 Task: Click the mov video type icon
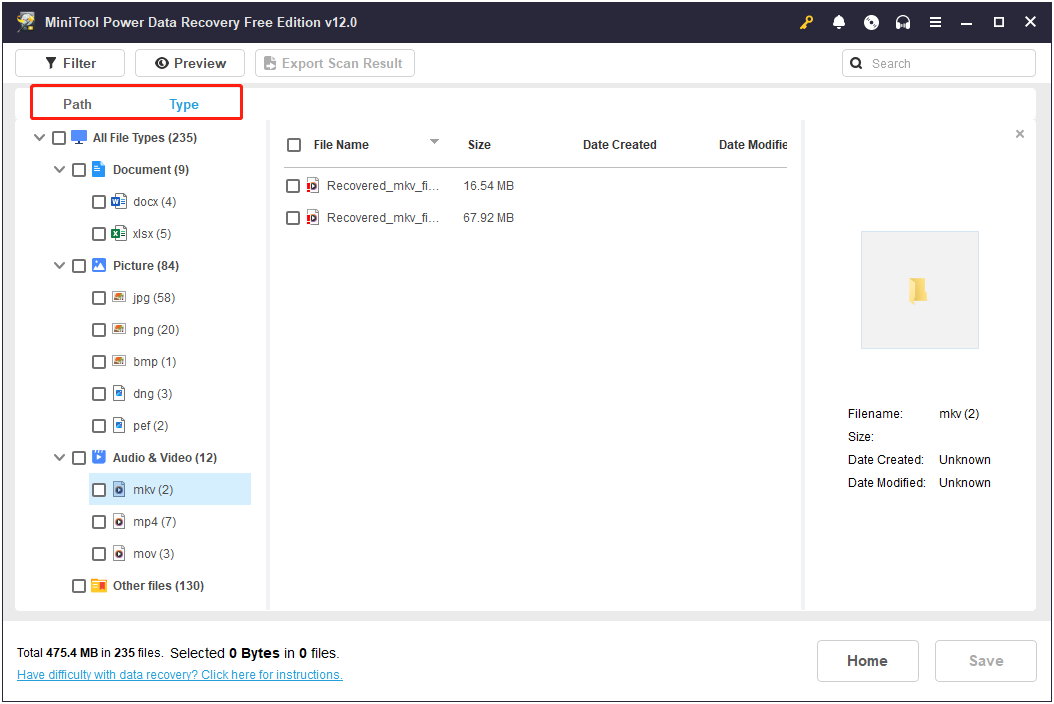point(119,553)
